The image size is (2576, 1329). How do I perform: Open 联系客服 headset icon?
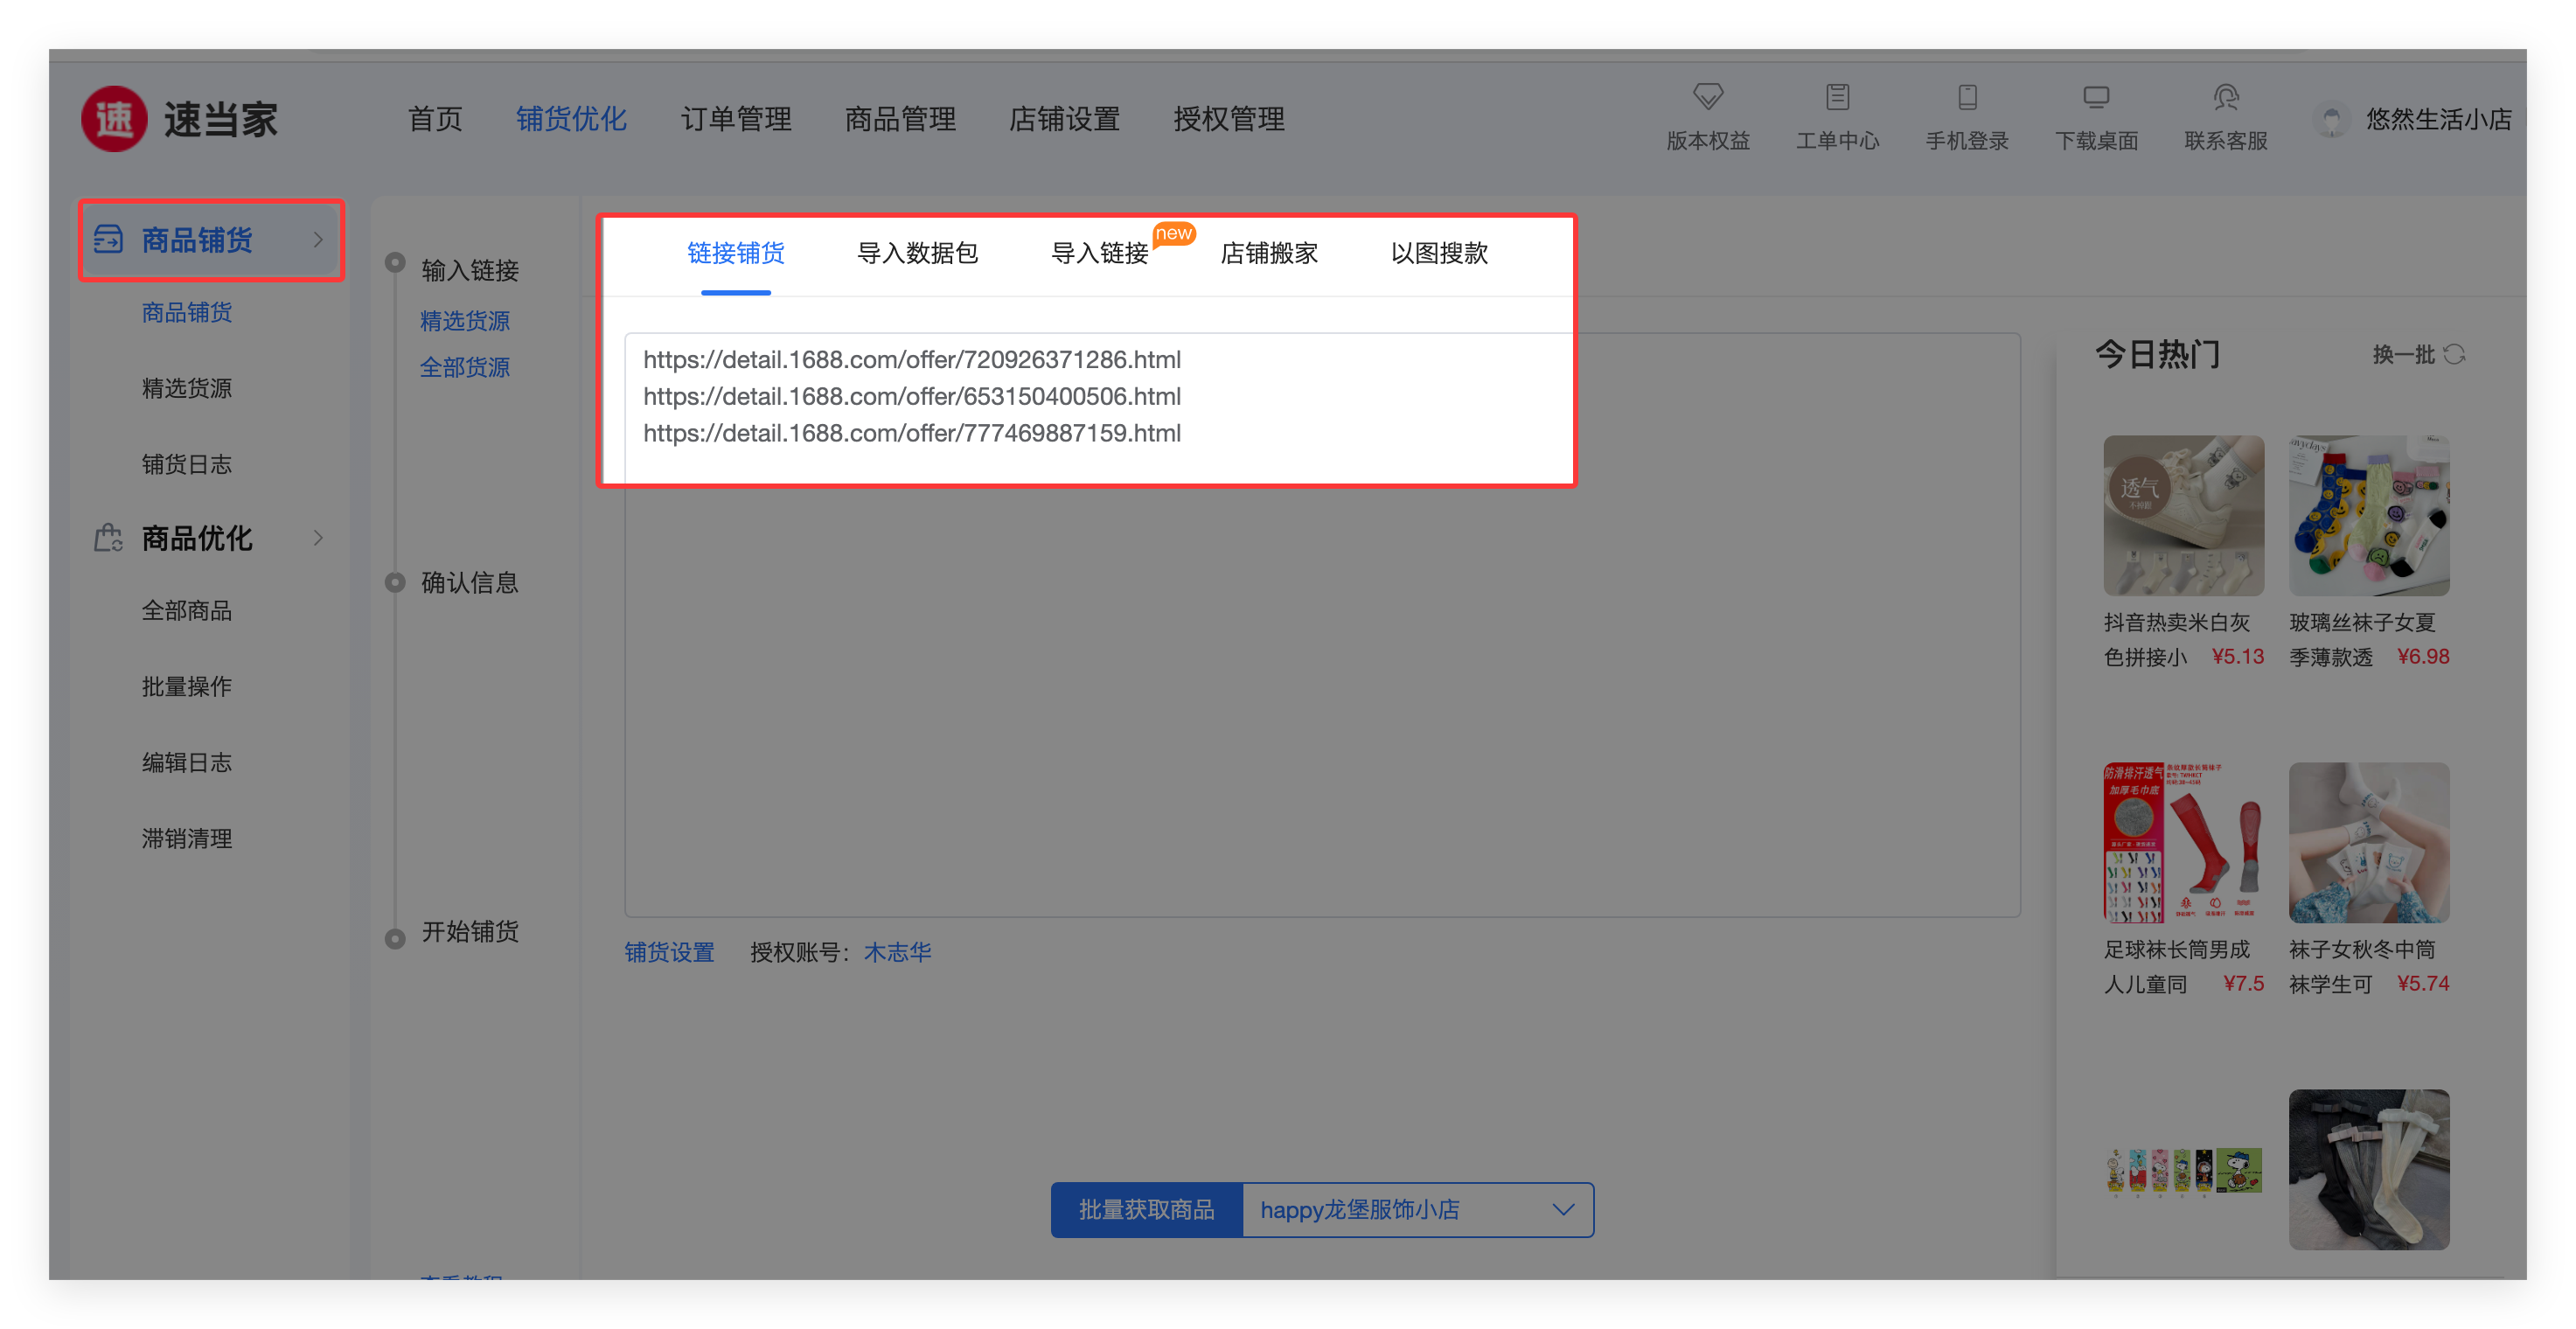pos(2225,97)
